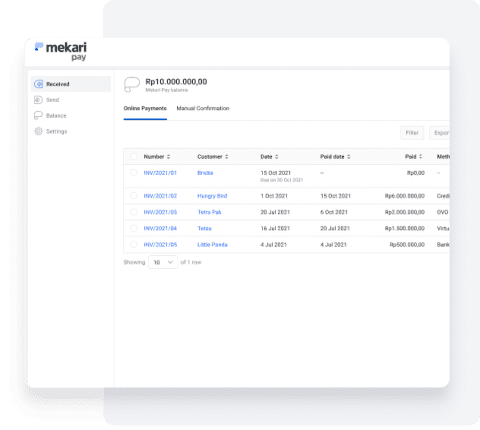
Task: Click the balance chat-bubble icon beside Rp10.000.000,00
Action: pyautogui.click(x=132, y=84)
